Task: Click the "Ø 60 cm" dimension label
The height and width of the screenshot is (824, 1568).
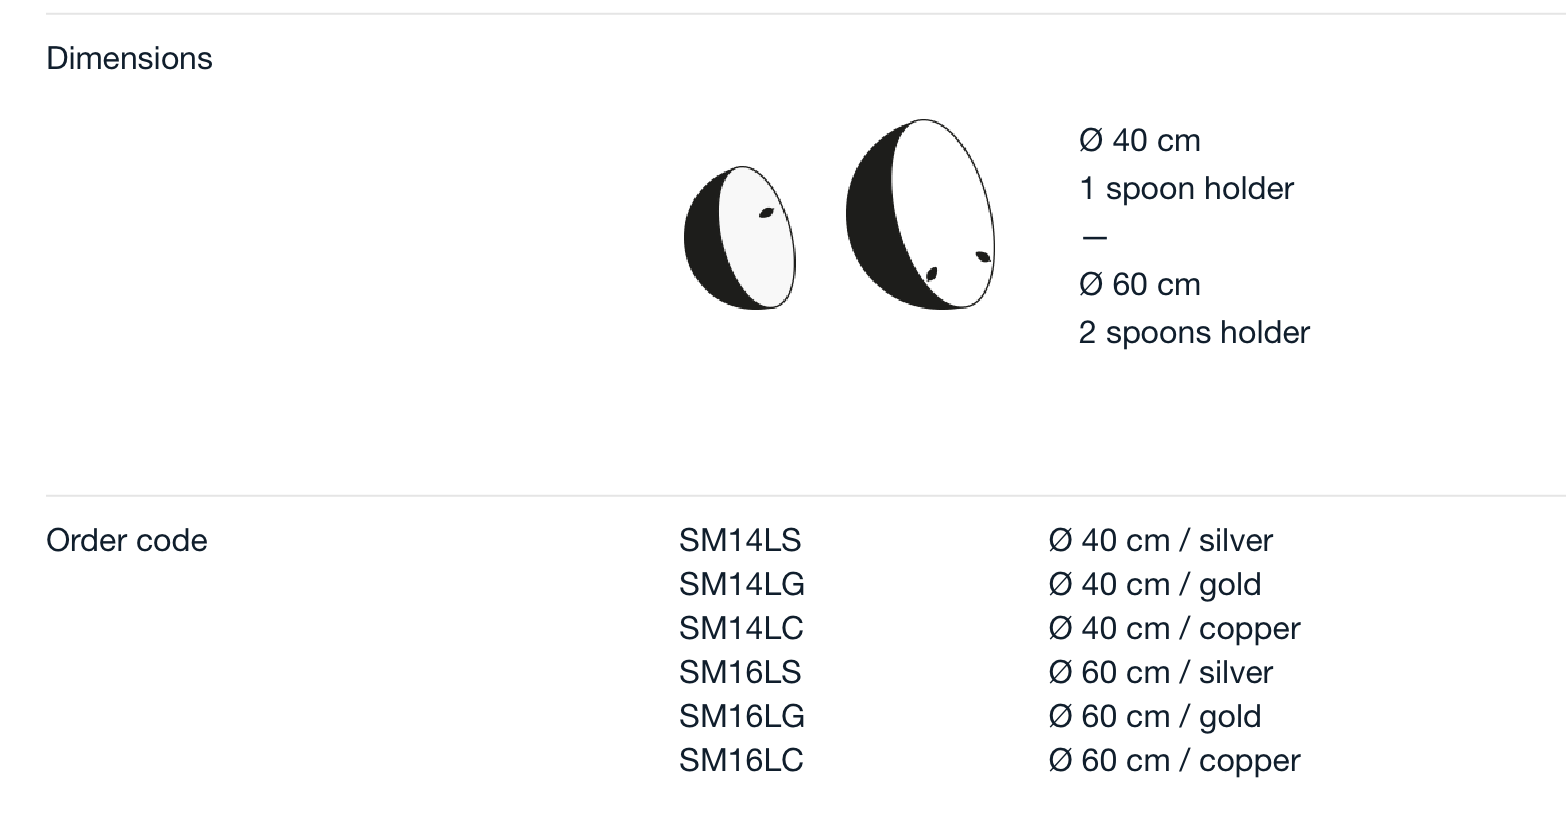Action: pyautogui.click(x=1140, y=285)
